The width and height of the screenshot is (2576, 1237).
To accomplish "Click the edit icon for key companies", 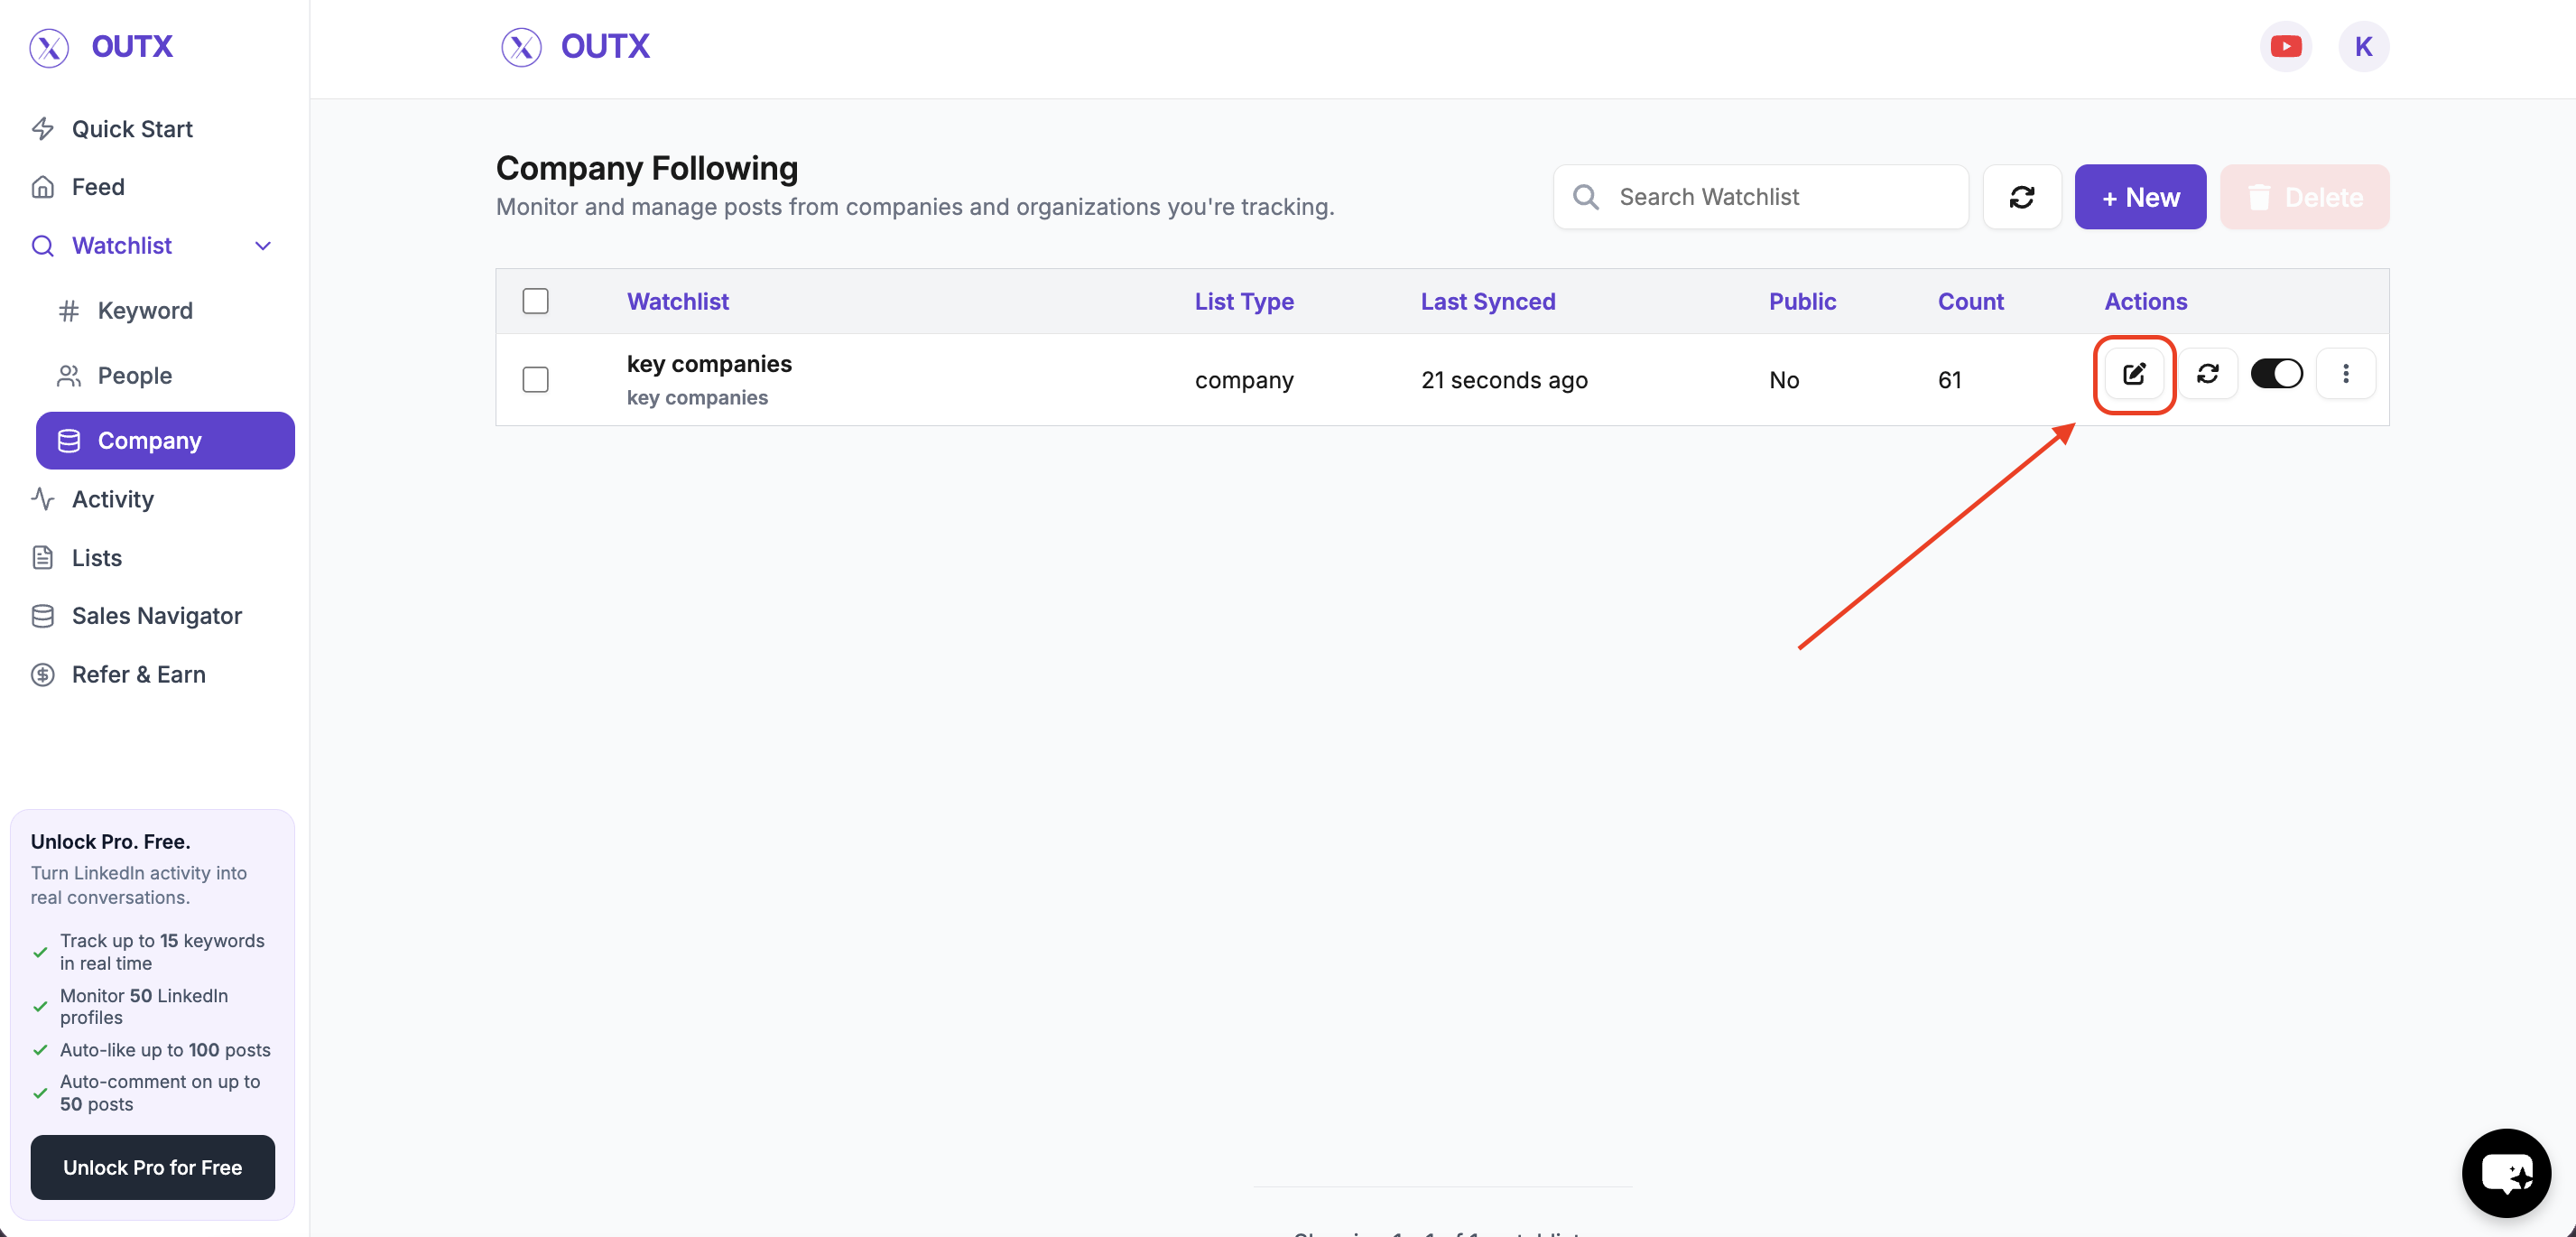I will coord(2134,374).
